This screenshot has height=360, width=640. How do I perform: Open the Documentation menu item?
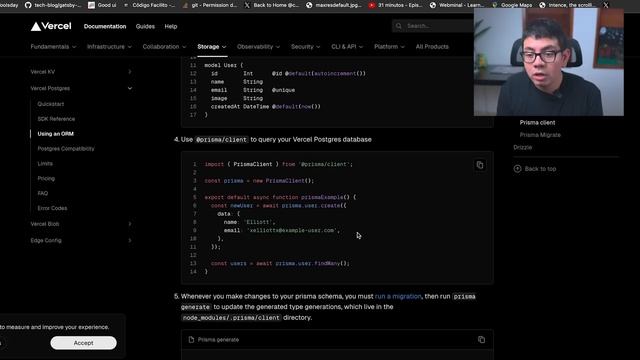(x=105, y=27)
